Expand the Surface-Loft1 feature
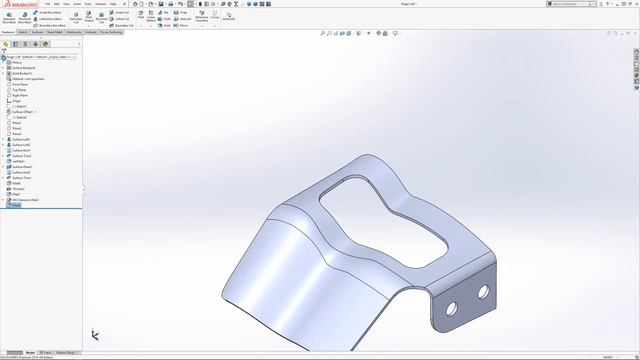The height and width of the screenshot is (360, 640). (3, 139)
